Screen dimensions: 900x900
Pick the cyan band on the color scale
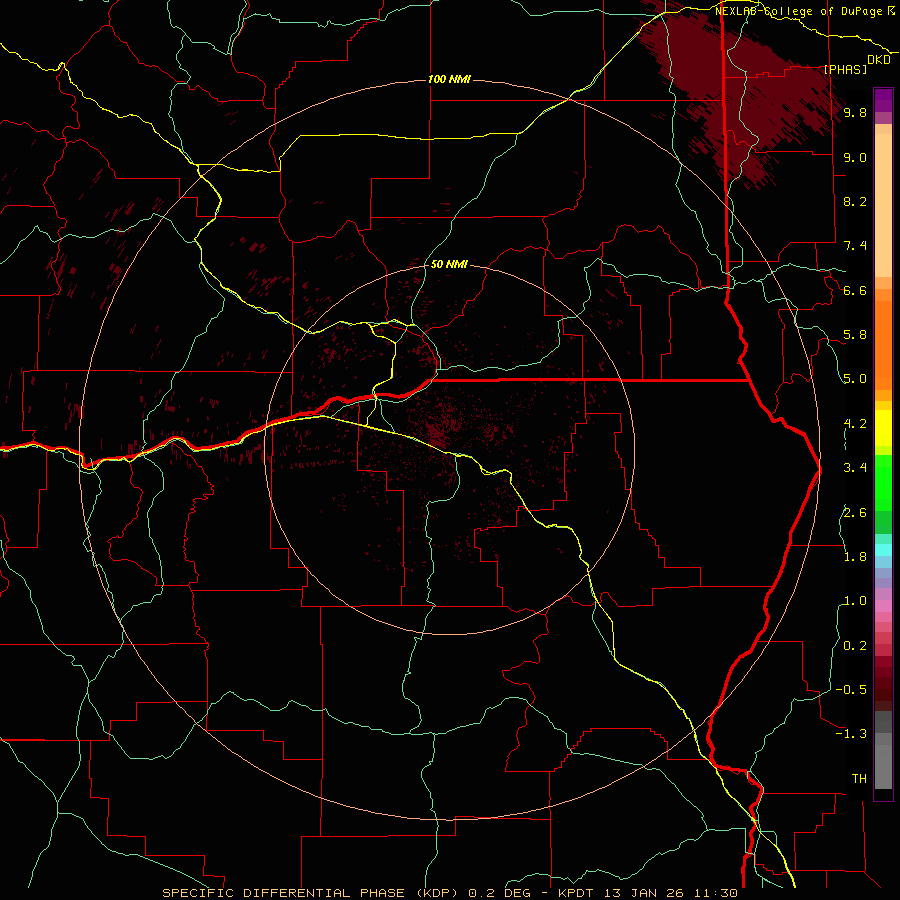point(883,550)
